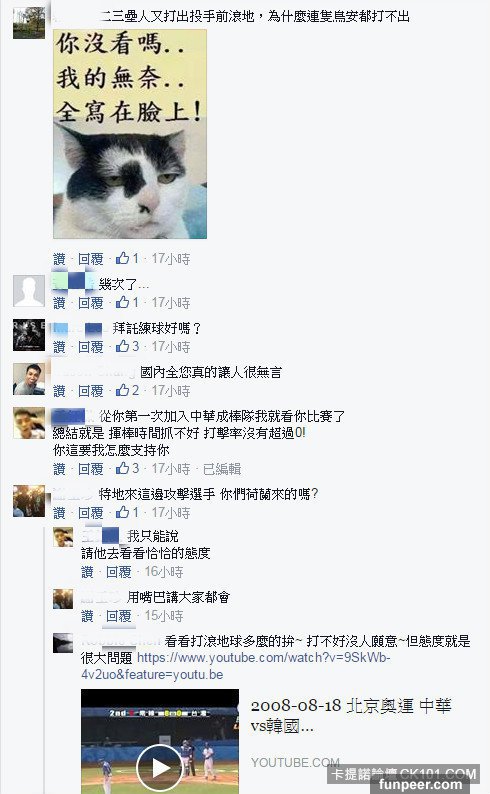The height and width of the screenshot is (794, 490).
Task: Reply to 用嘴巴講大家都會 comment
Action: (x=118, y=616)
